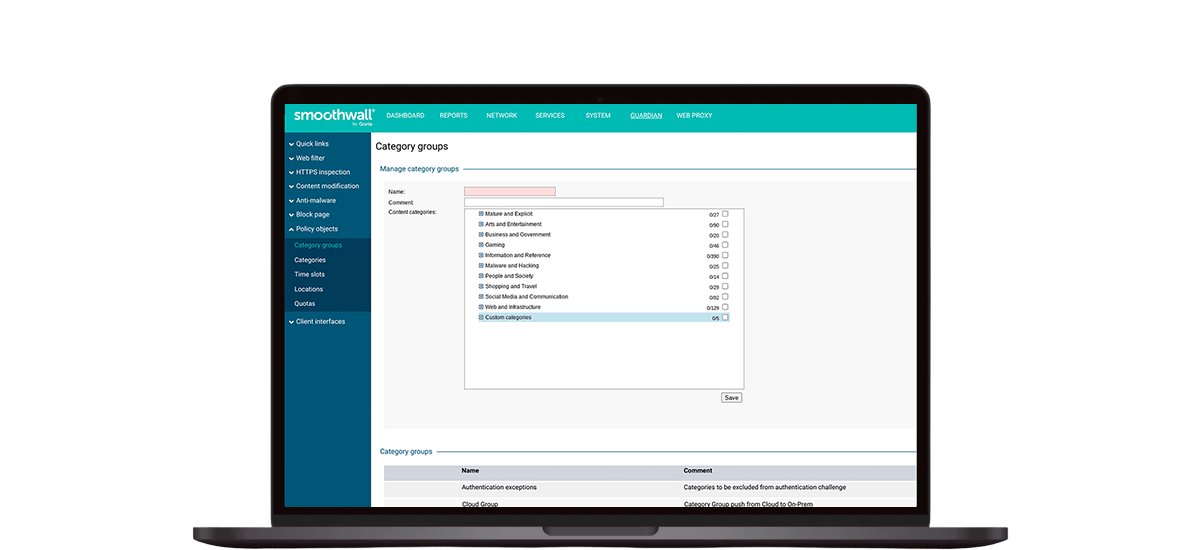Select the Cloud Group row name
The height and width of the screenshot is (550, 1200).
pyautogui.click(x=480, y=504)
